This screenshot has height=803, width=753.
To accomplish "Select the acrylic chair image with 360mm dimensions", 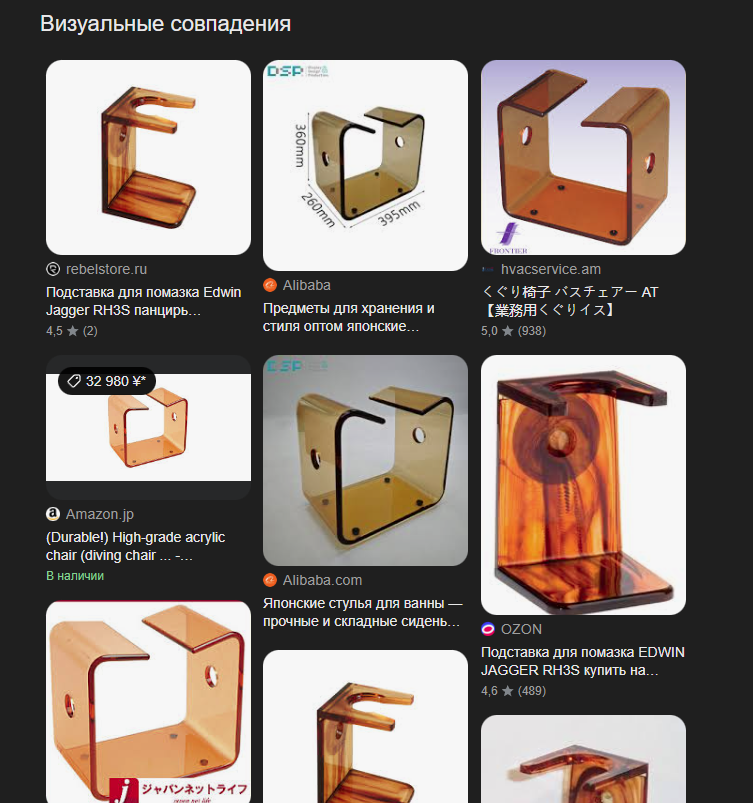I will pyautogui.click(x=365, y=165).
